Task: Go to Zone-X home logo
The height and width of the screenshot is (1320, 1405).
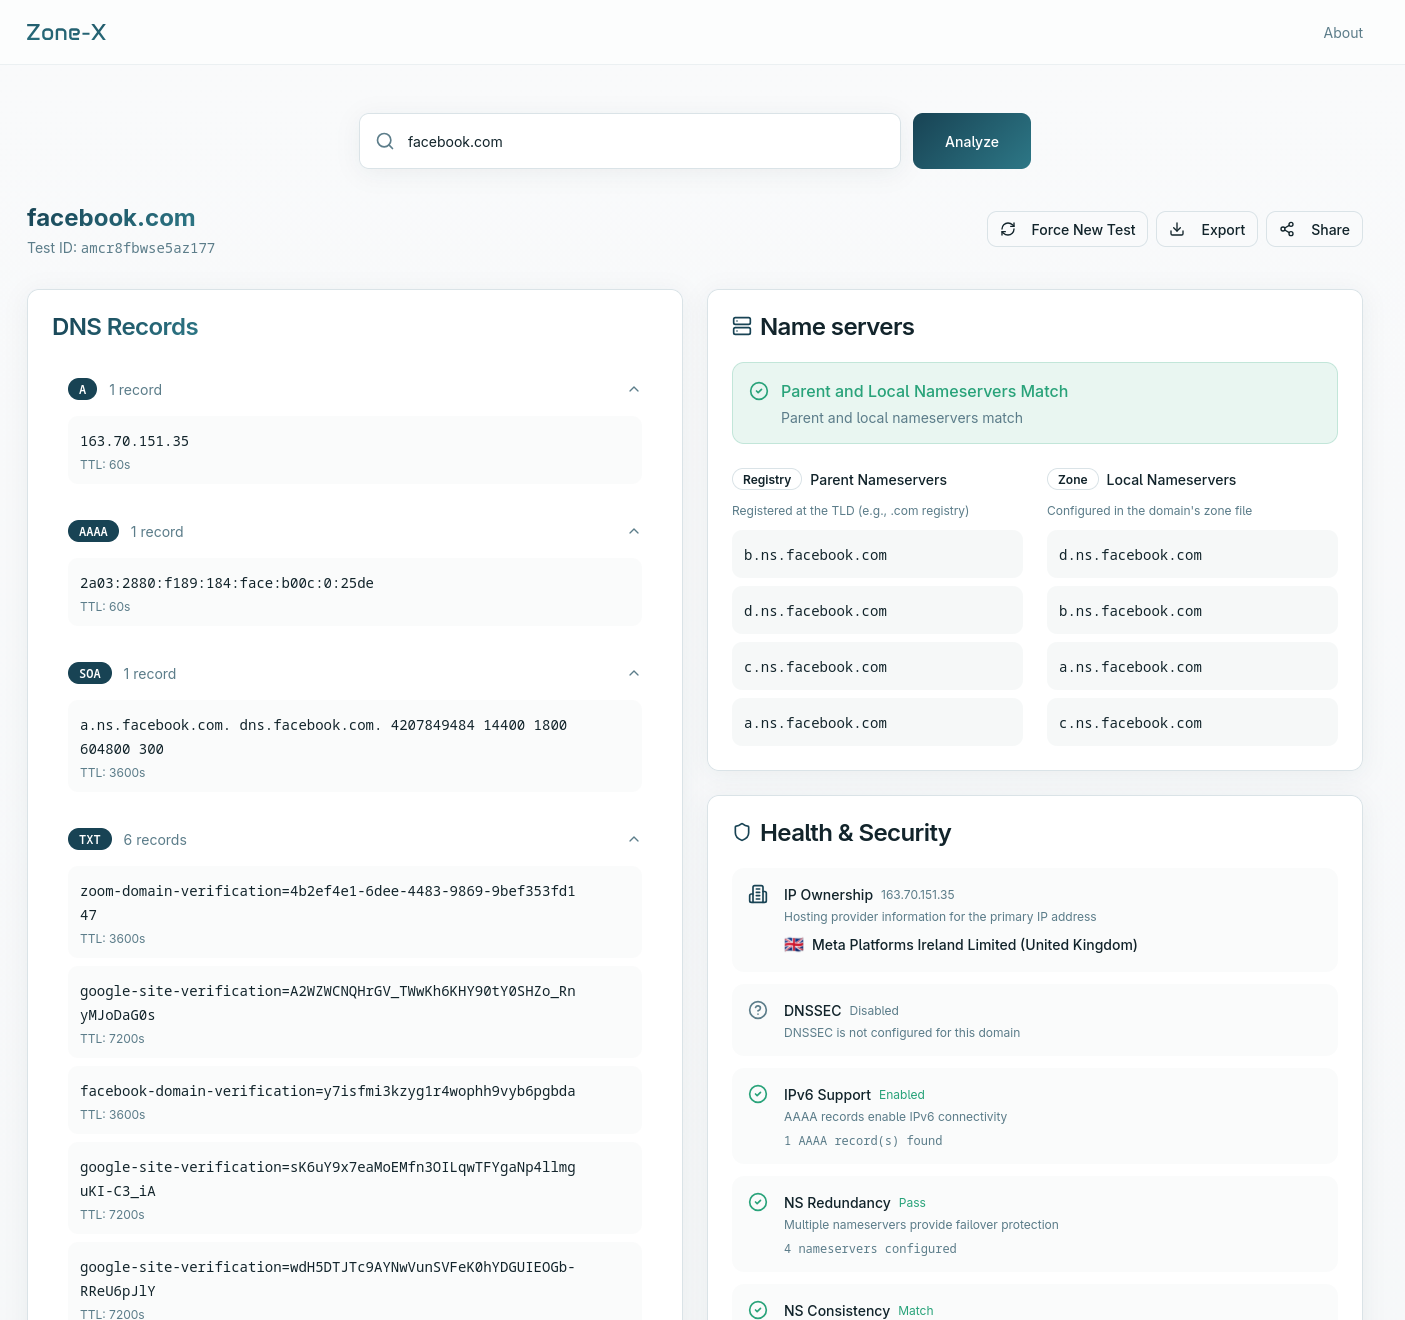Action: (66, 33)
